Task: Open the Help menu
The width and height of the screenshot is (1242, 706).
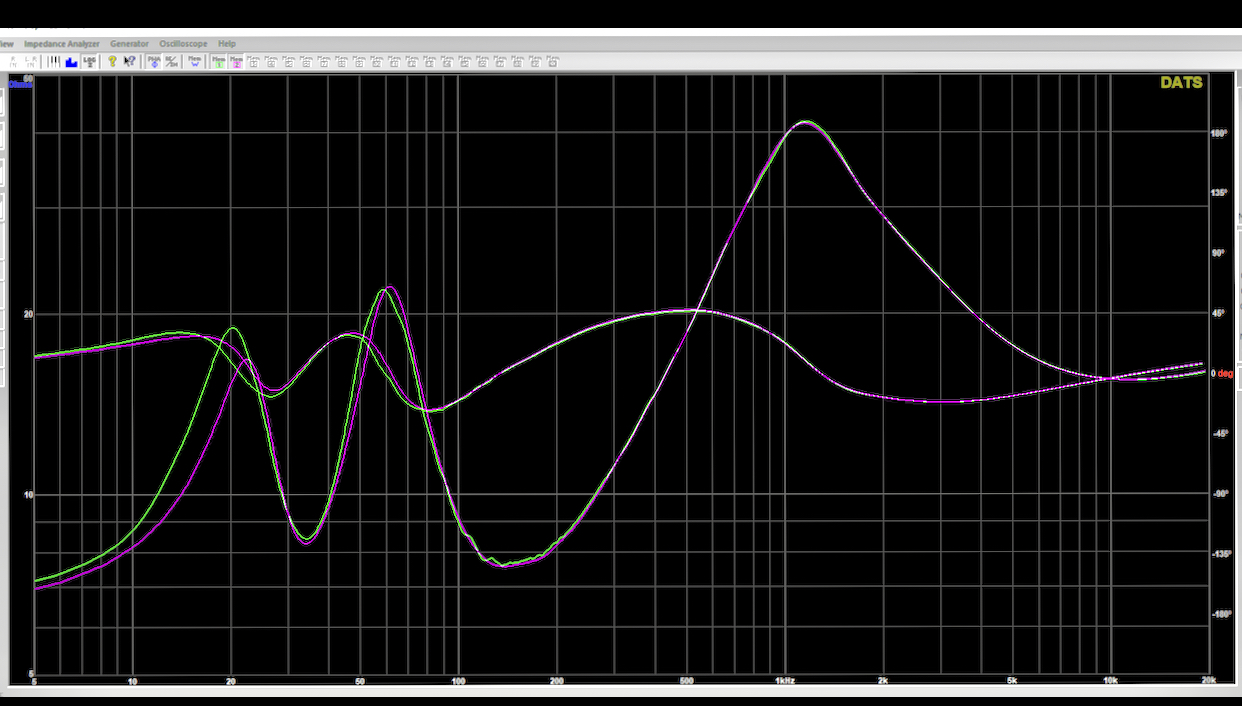Action: [x=227, y=44]
